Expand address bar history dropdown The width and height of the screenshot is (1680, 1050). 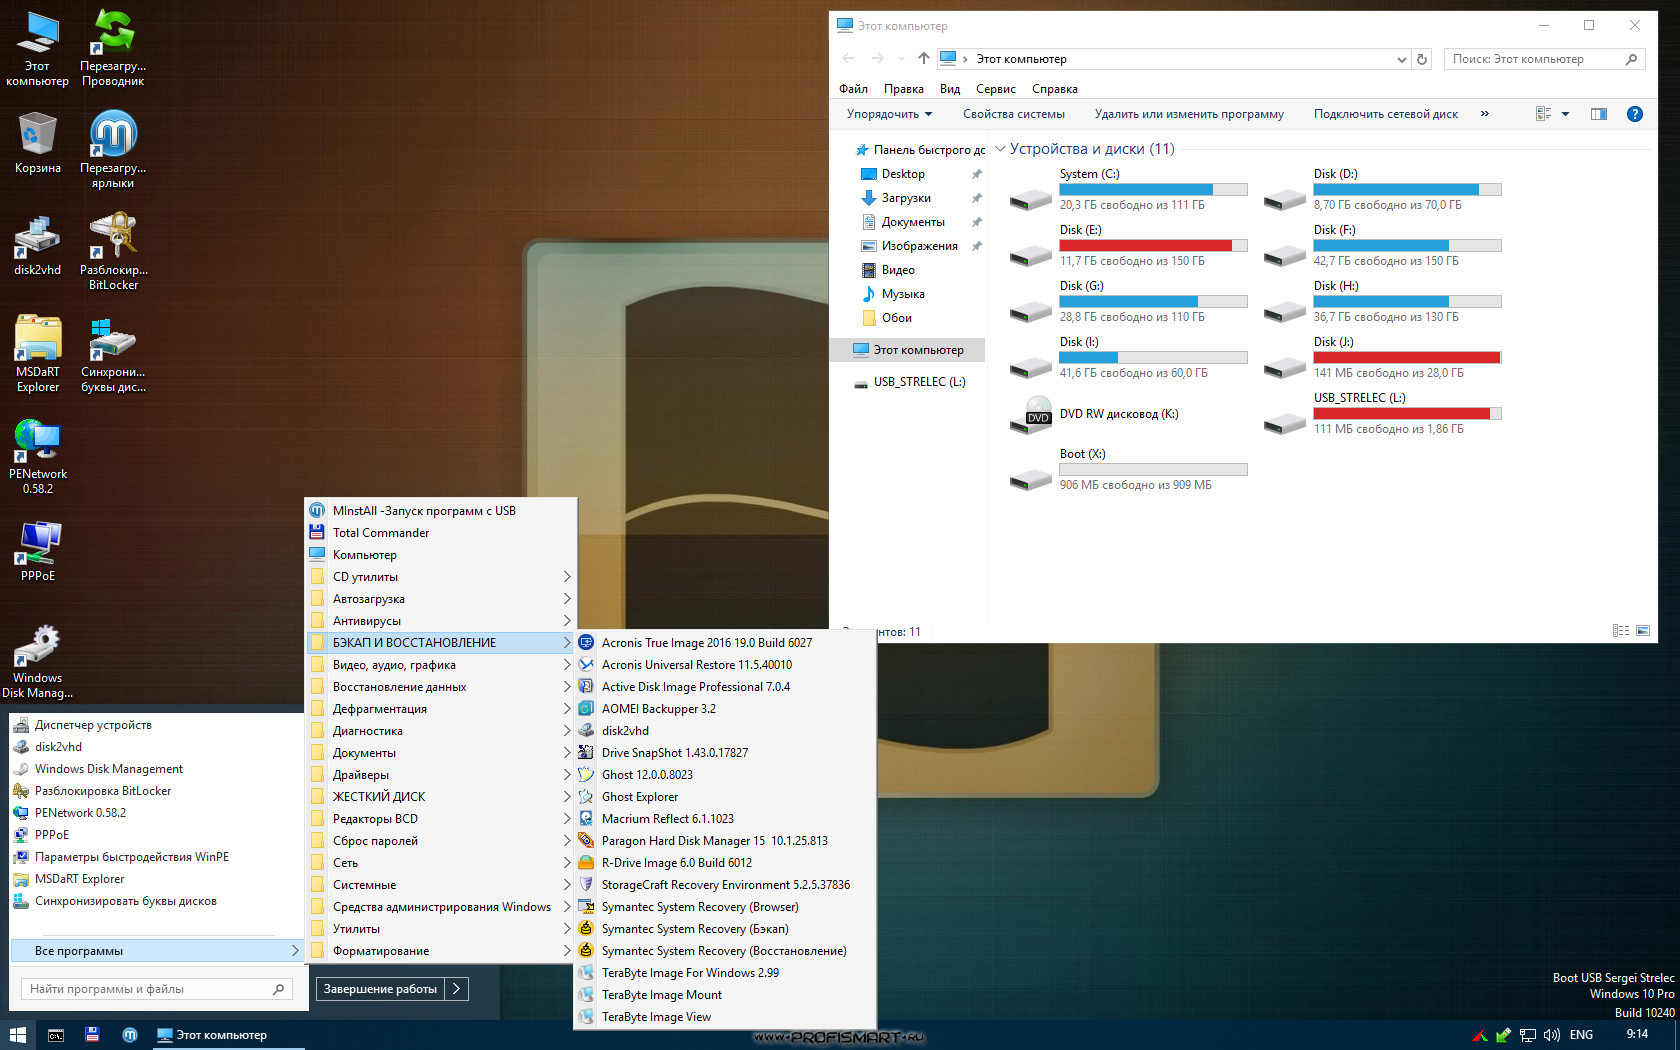pos(1401,59)
